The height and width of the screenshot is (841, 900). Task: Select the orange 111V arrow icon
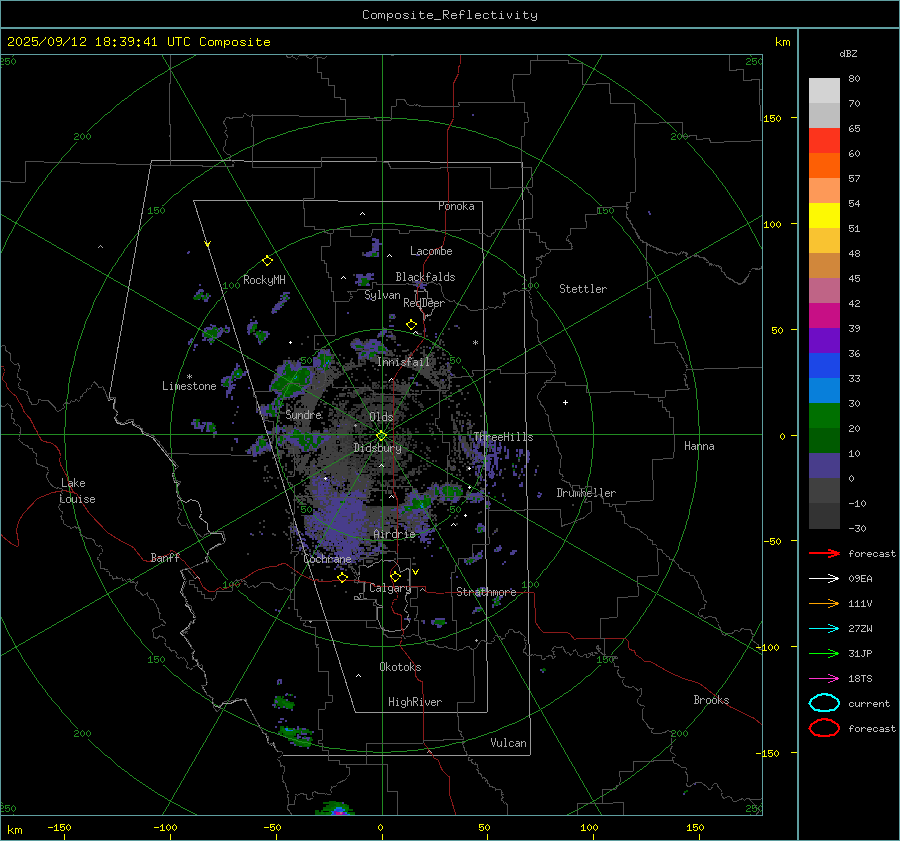(824, 603)
